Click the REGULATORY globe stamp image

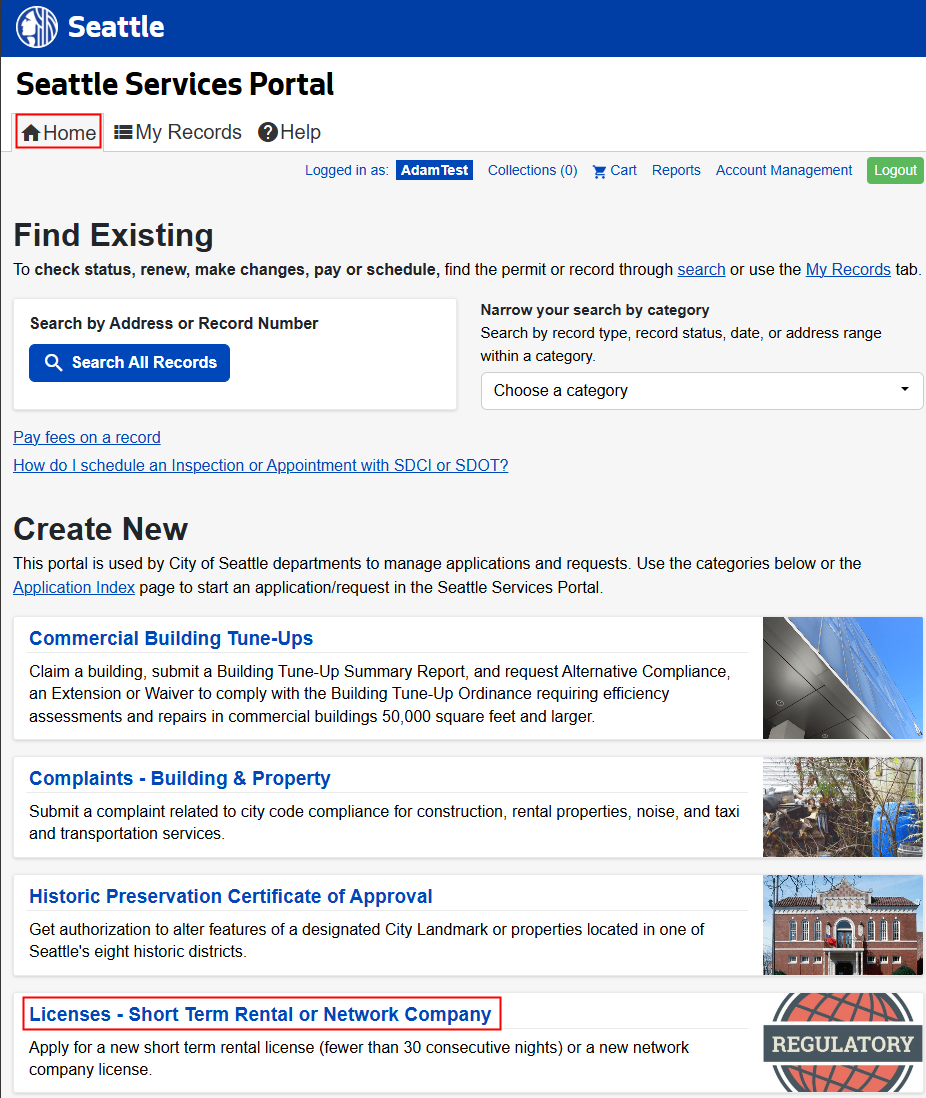tap(842, 1042)
